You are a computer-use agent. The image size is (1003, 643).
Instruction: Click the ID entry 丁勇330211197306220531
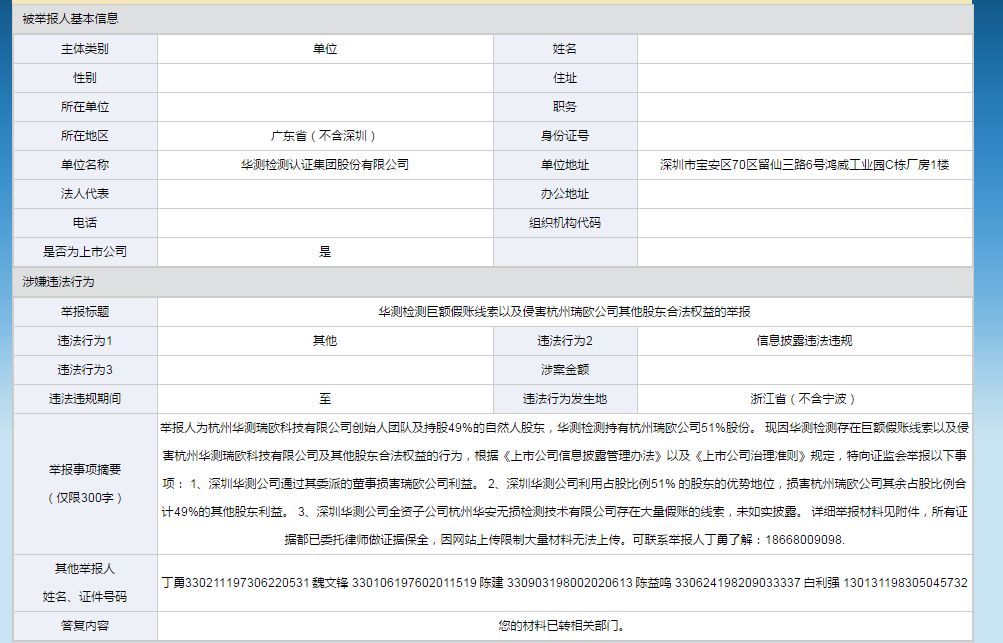click(x=235, y=583)
